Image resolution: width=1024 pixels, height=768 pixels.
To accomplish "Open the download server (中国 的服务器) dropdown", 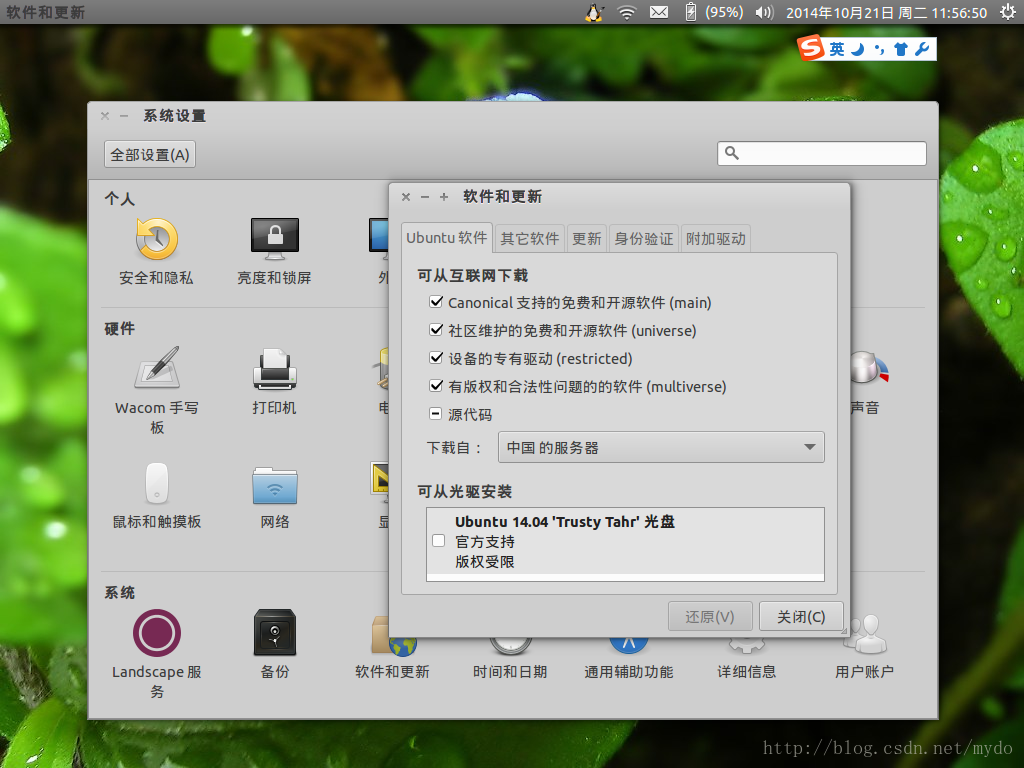I will 661,447.
